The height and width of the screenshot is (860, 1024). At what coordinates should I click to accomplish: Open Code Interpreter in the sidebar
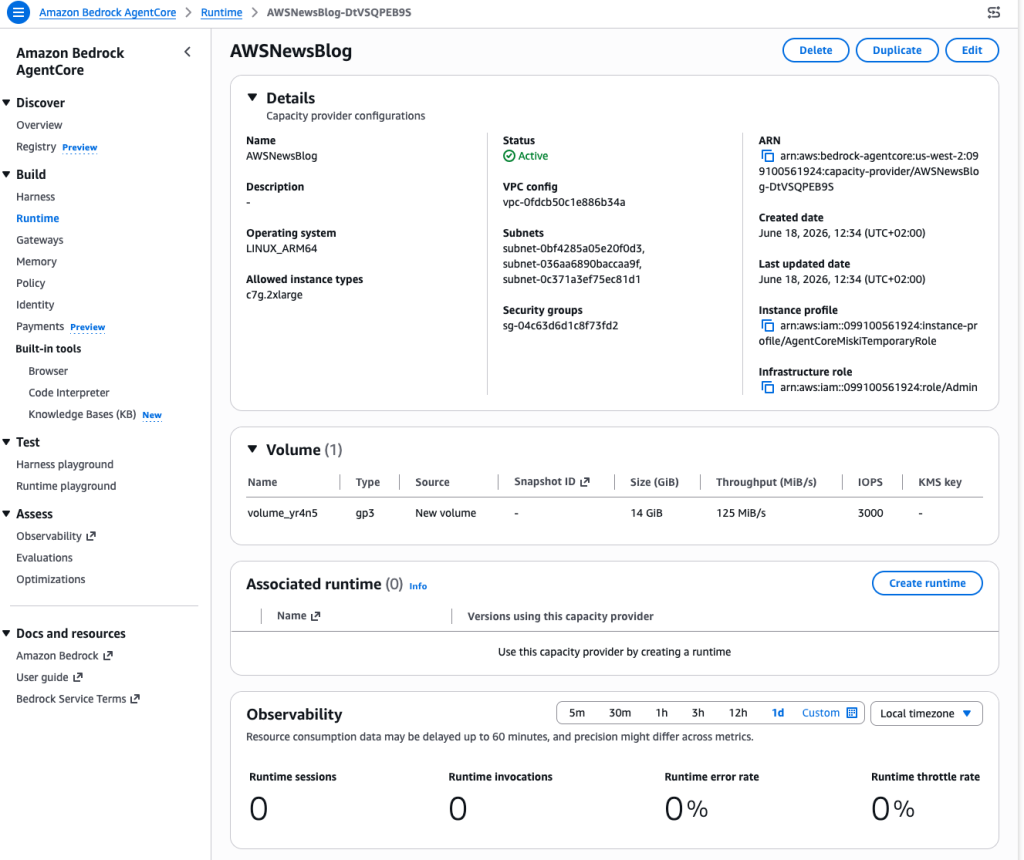click(69, 392)
